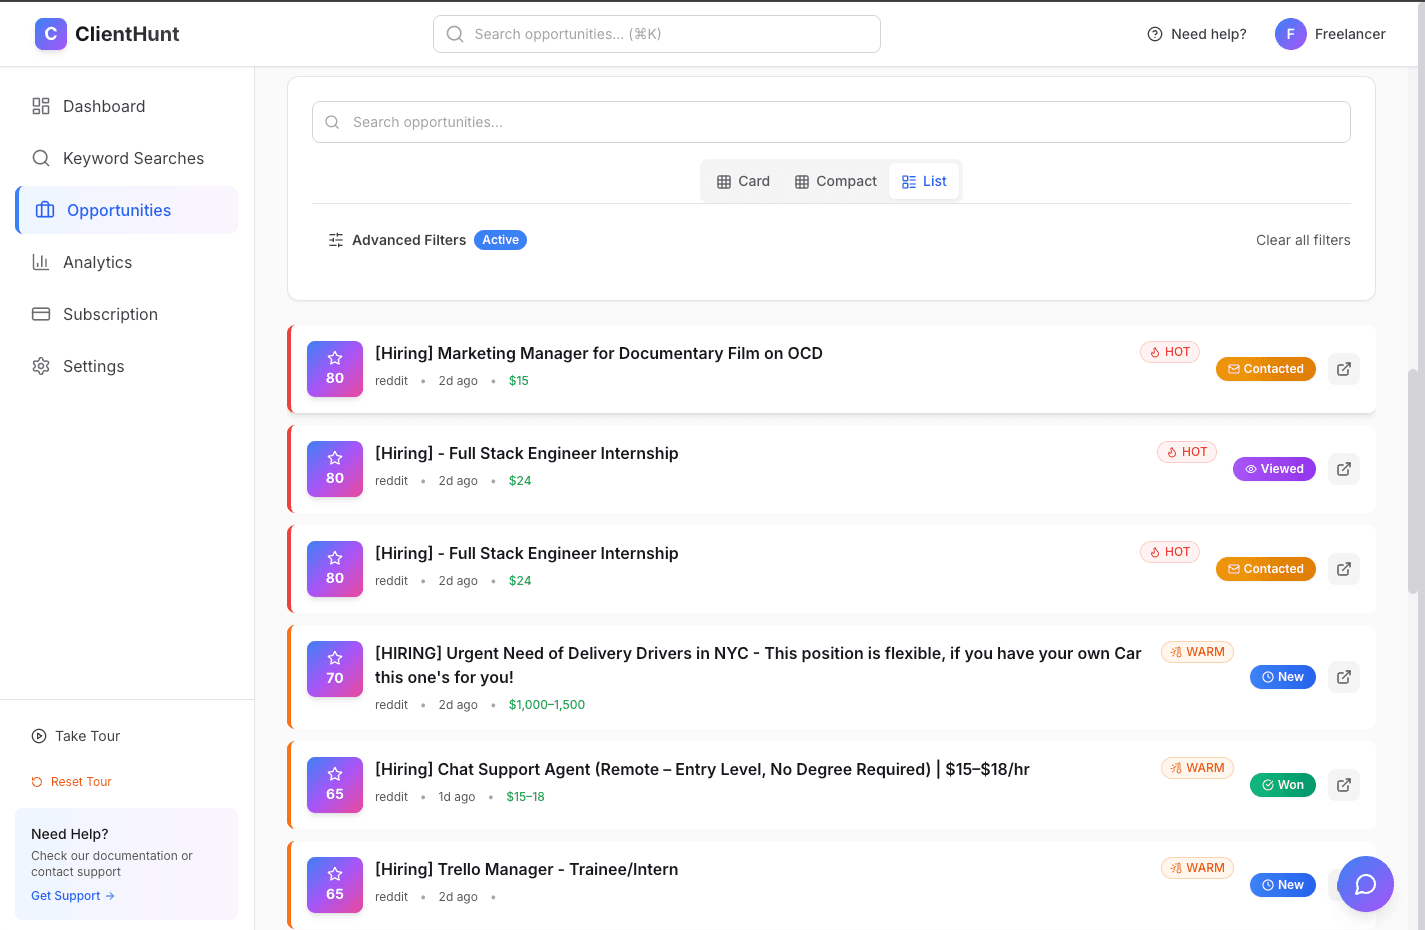Toggle Viewed status on Full Stack Internship

[1274, 468]
